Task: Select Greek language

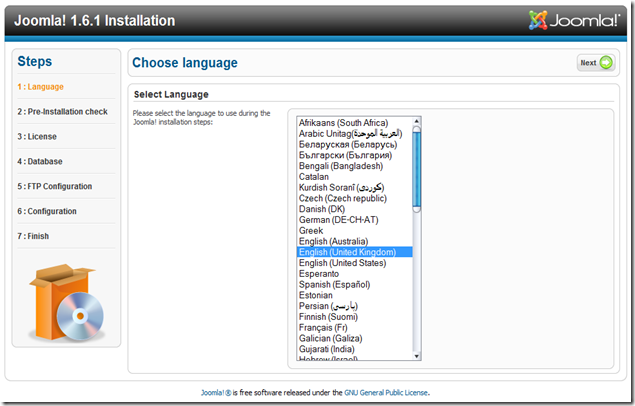Action: [x=355, y=231]
